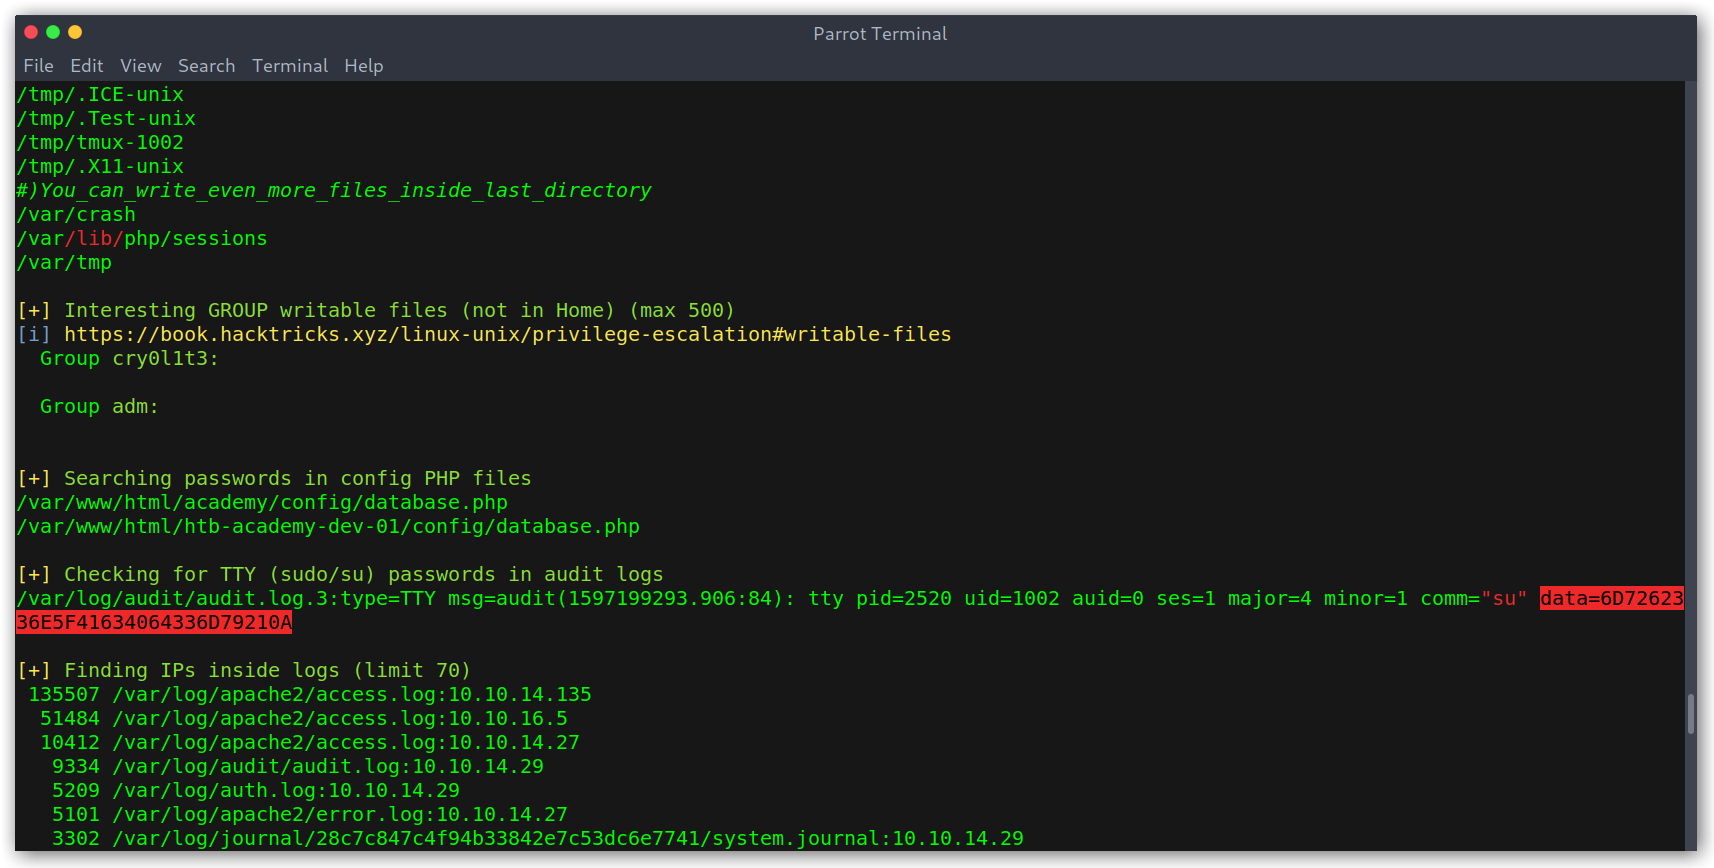Open the Search menu
Image resolution: width=1714 pixels, height=868 pixels.
click(x=207, y=66)
